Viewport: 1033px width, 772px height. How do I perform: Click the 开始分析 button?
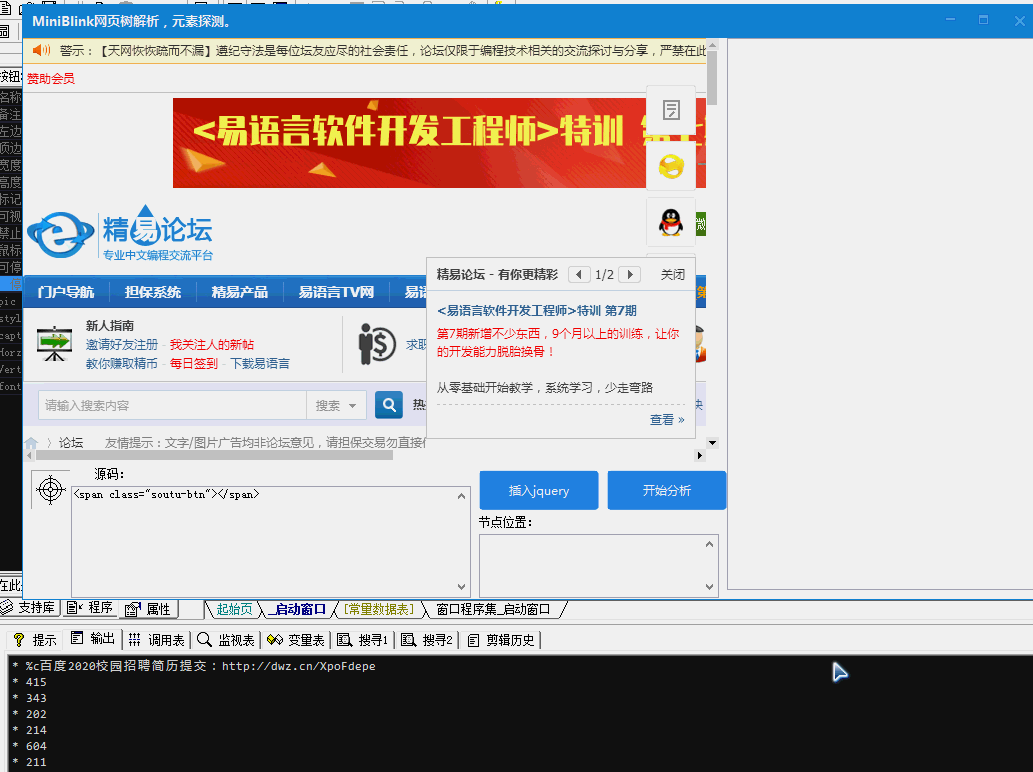click(x=667, y=490)
